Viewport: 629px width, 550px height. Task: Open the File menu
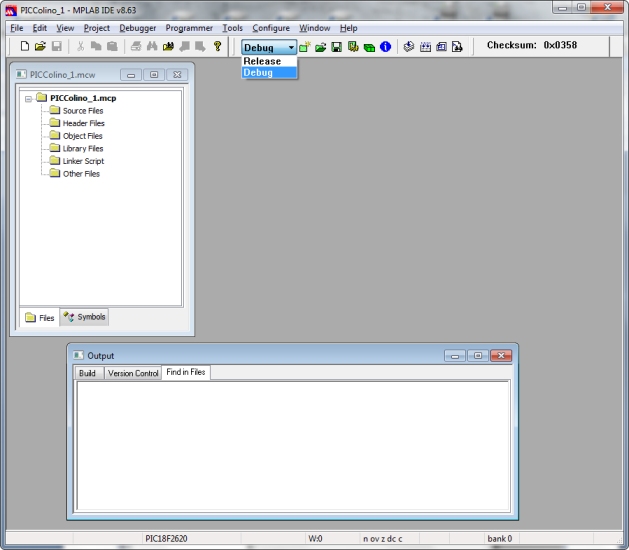[x=17, y=28]
